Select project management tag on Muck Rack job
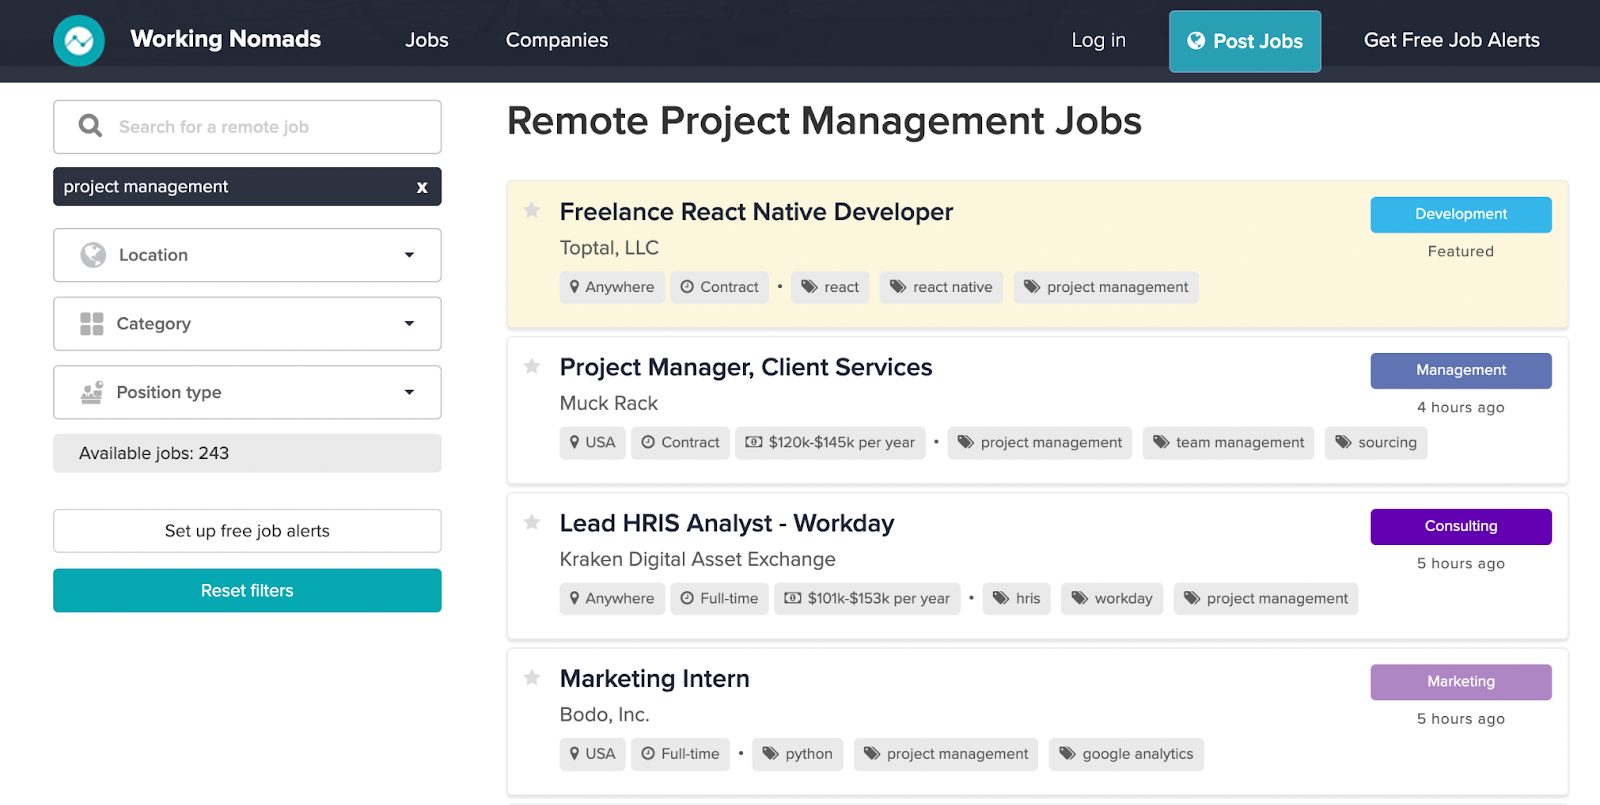Screen dimensions: 1600x805 pyautogui.click(x=1040, y=443)
